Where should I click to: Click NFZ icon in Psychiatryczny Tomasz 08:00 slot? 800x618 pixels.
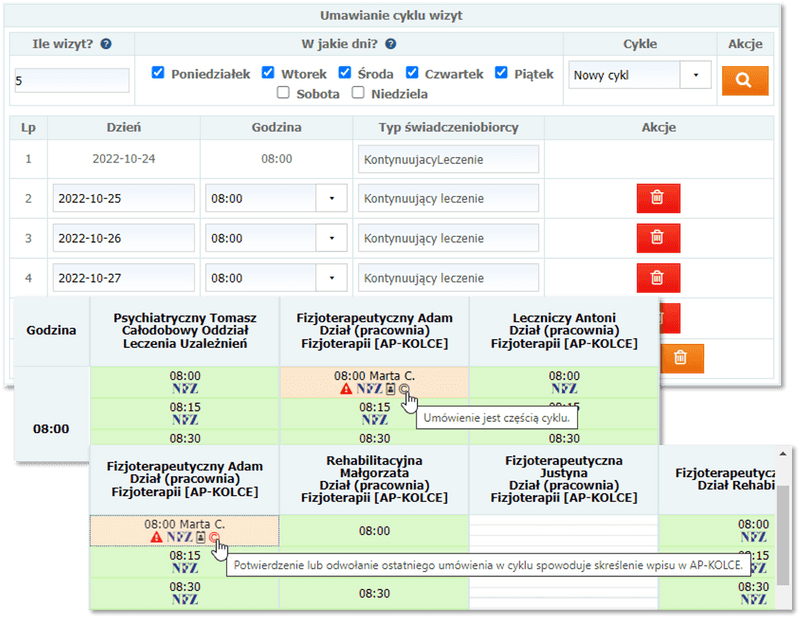[185, 389]
